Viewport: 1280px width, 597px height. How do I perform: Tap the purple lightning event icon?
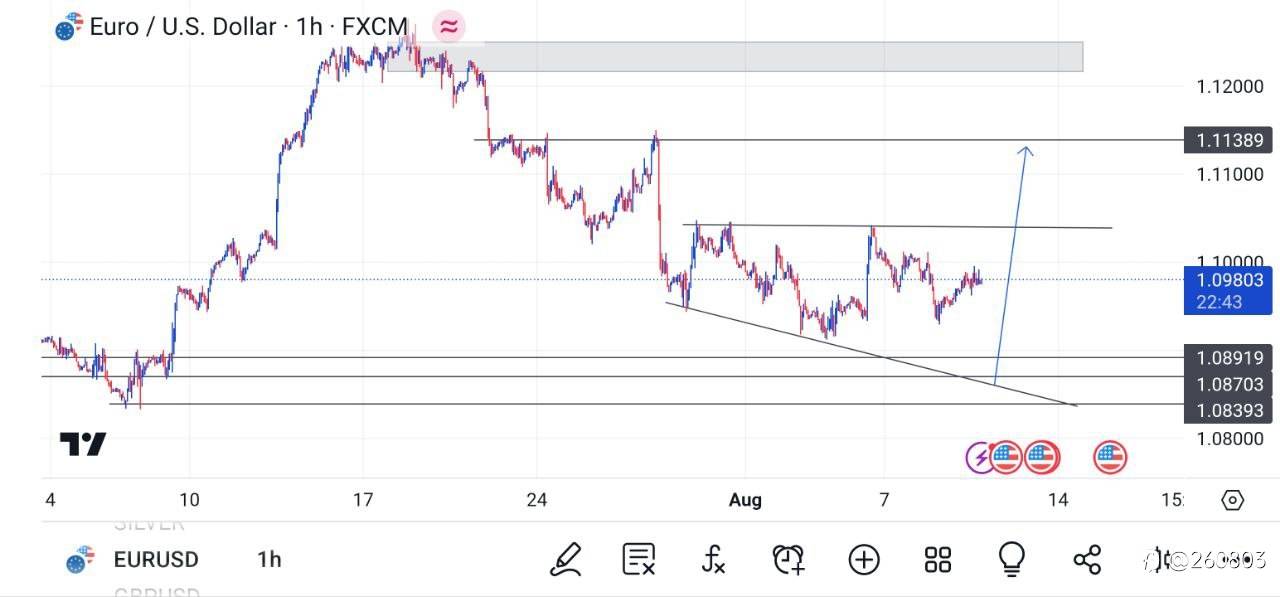[x=979, y=458]
